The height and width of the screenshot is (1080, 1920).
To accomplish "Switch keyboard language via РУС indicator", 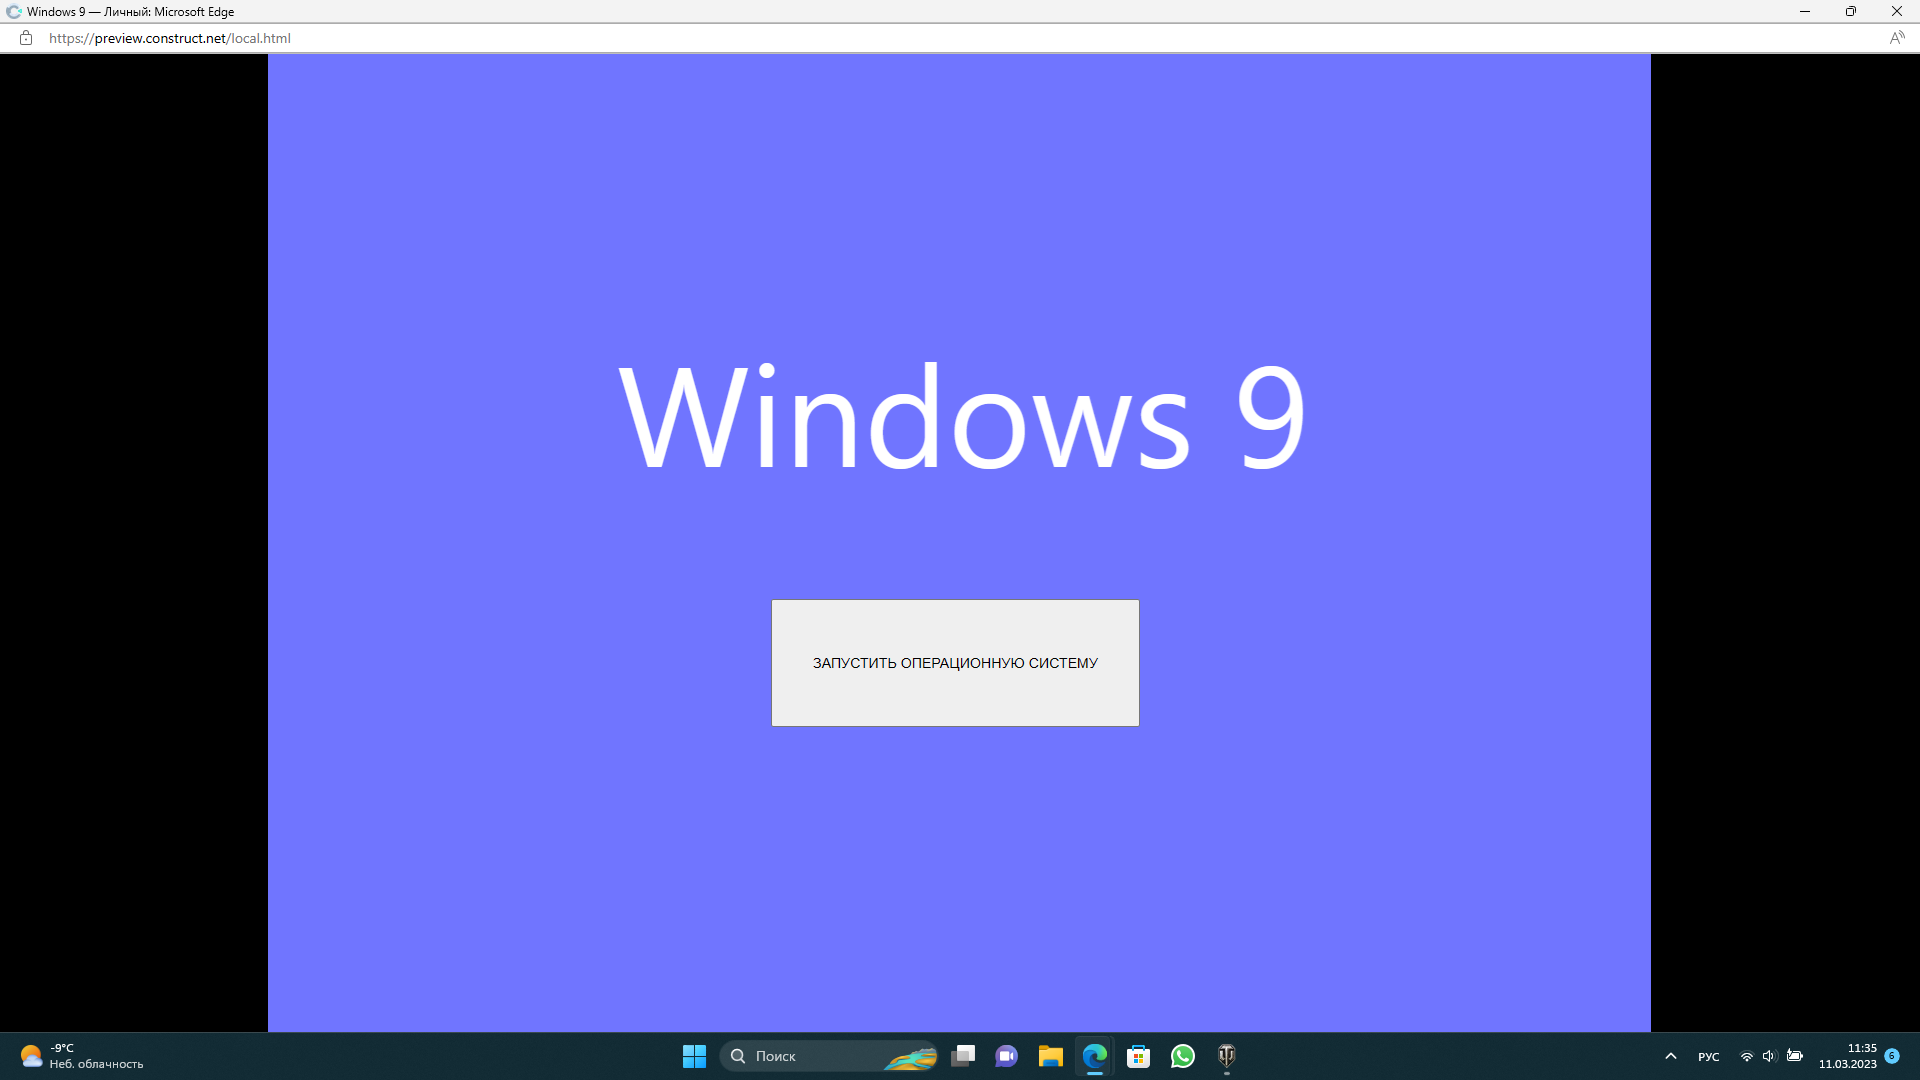I will (x=1710, y=1056).
